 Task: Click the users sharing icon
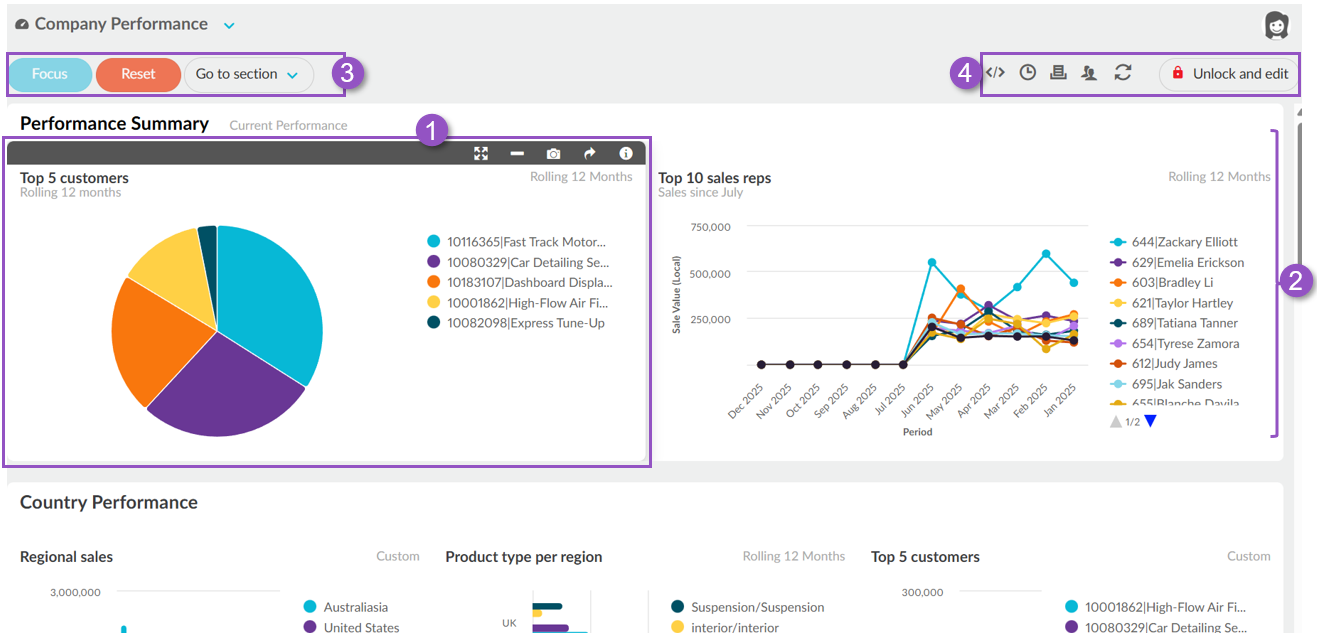coord(1090,72)
